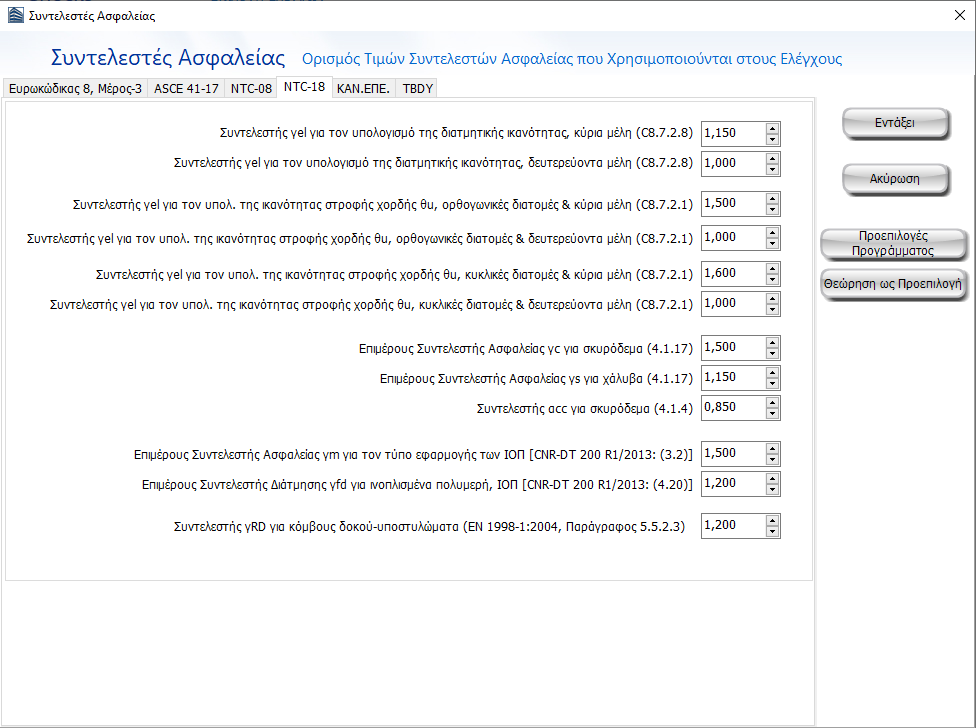Increase γc concrete partial safety factor

point(772,342)
